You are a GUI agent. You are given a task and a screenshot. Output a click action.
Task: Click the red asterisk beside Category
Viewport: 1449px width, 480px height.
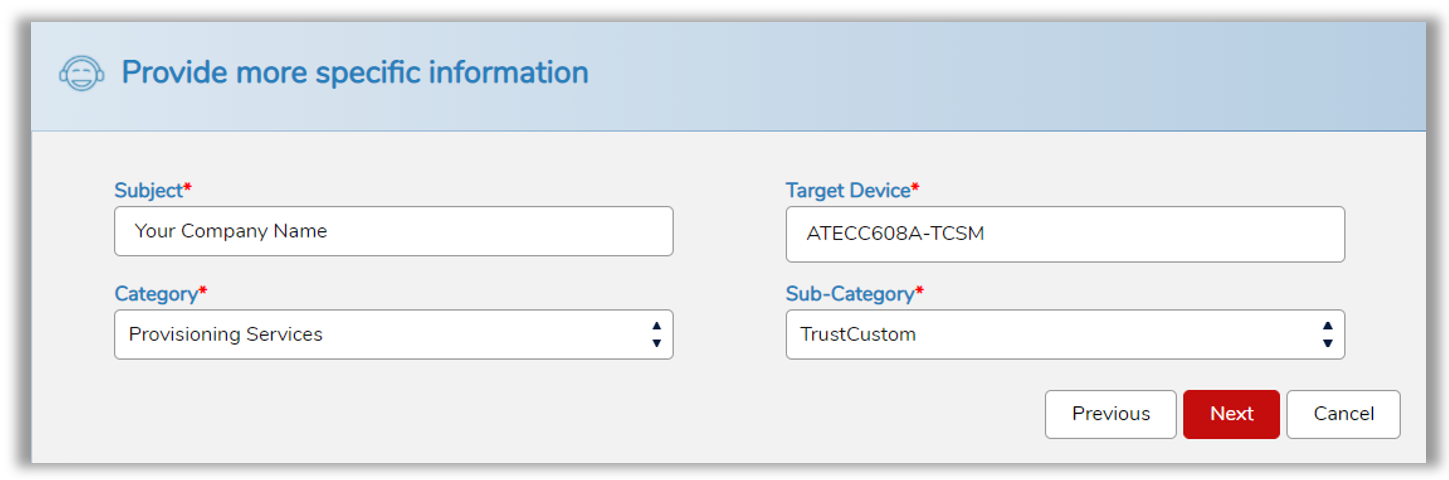tap(203, 291)
